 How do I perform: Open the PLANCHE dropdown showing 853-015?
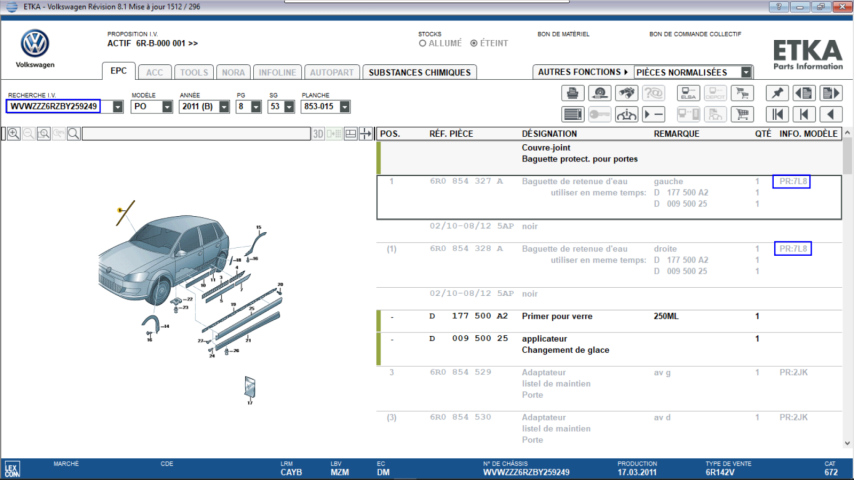pos(345,107)
